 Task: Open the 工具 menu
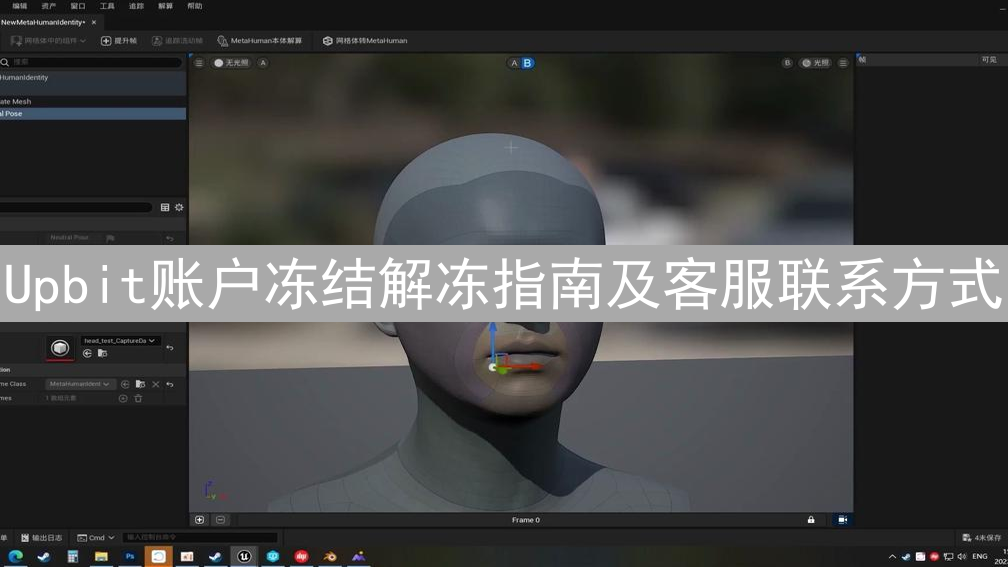tap(107, 6)
